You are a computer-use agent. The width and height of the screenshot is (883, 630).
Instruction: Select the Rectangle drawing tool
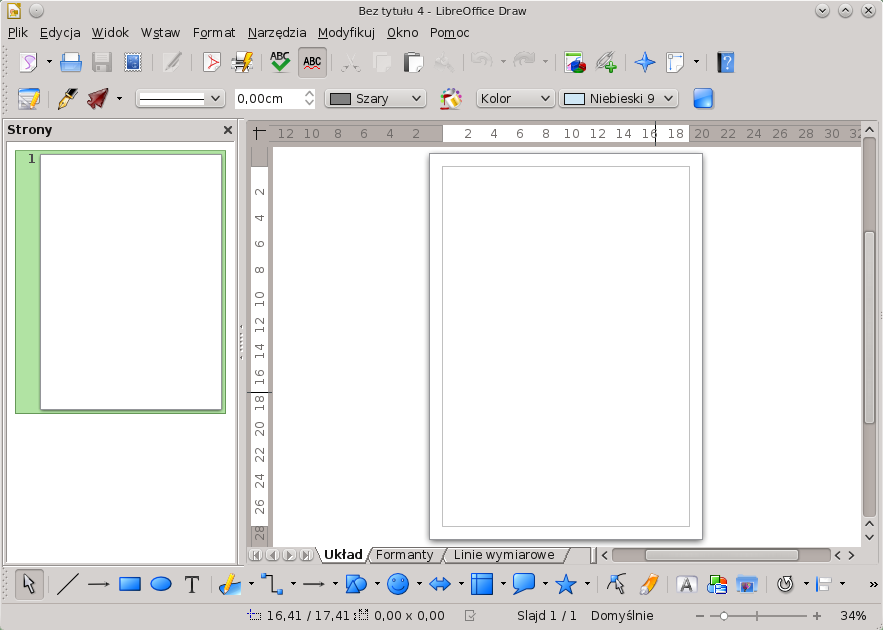129,585
